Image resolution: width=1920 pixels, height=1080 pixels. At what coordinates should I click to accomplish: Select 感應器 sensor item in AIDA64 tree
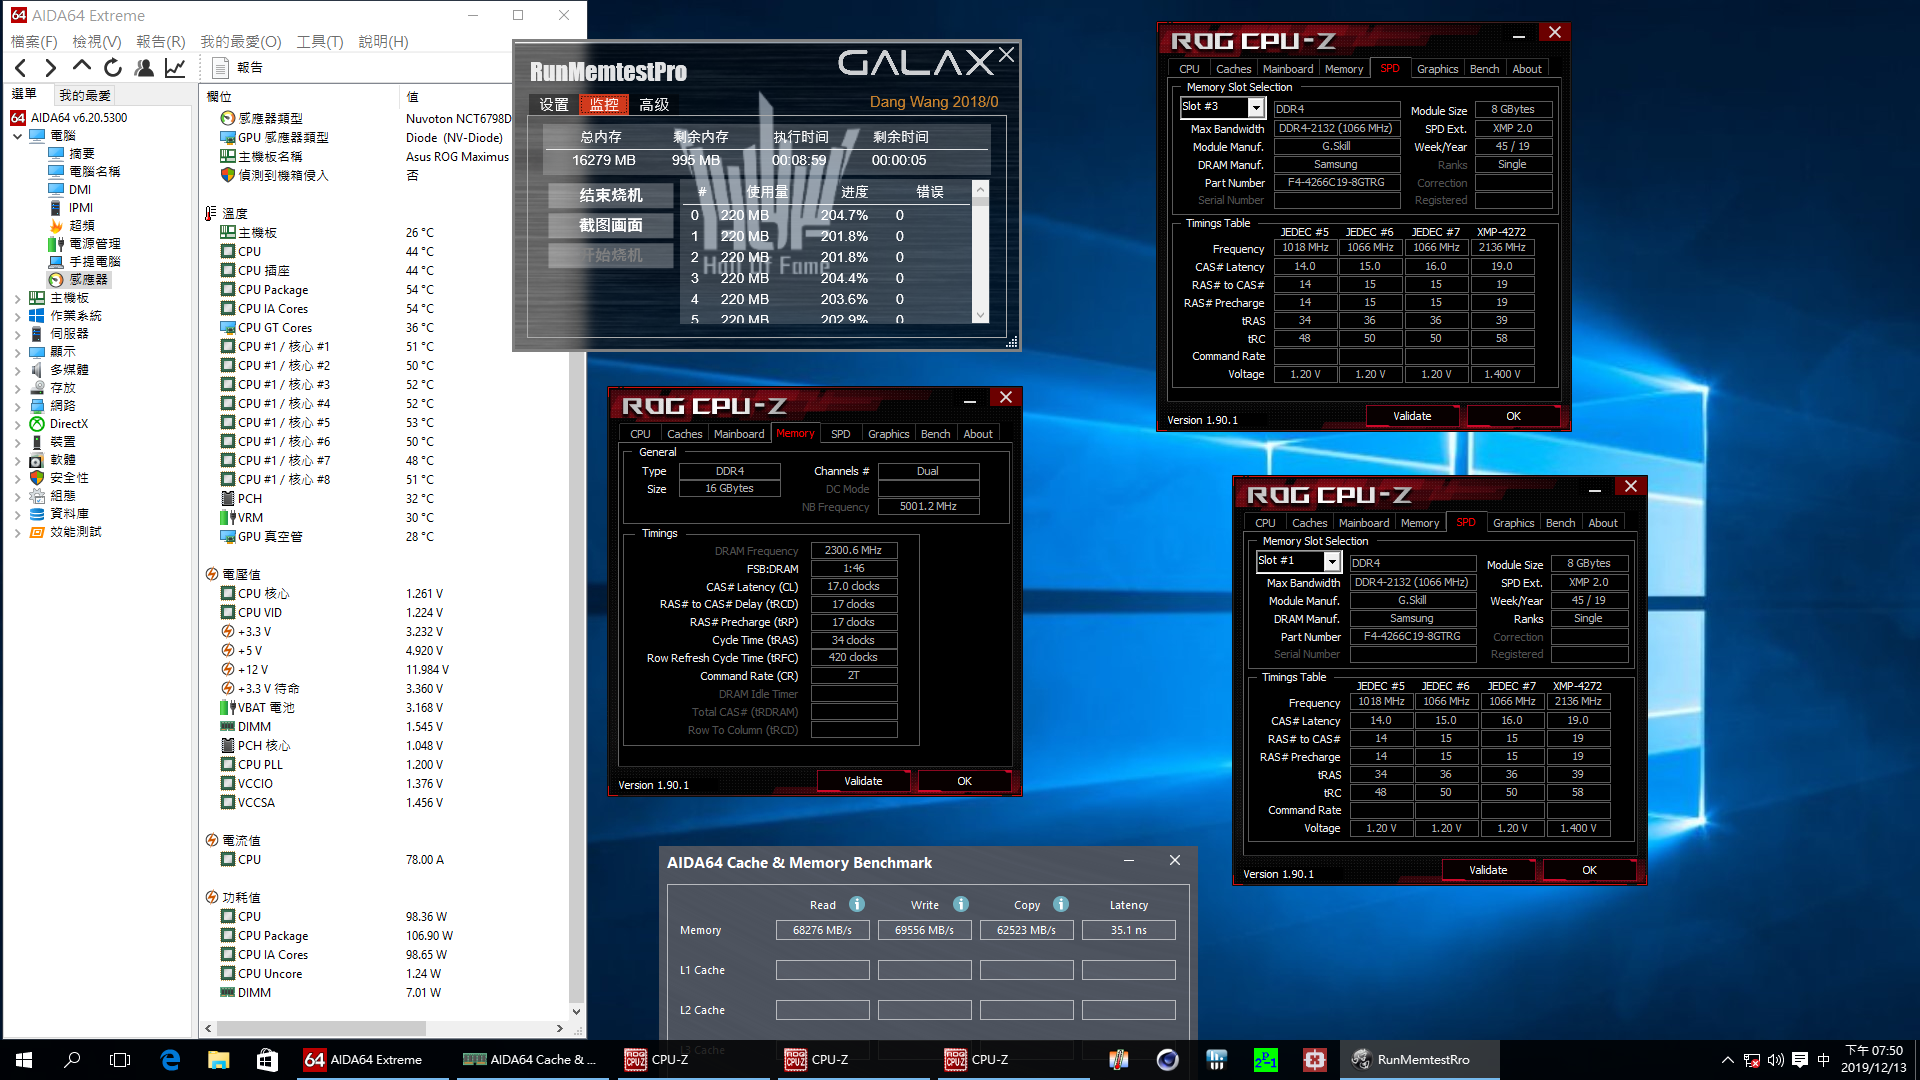tap(87, 280)
